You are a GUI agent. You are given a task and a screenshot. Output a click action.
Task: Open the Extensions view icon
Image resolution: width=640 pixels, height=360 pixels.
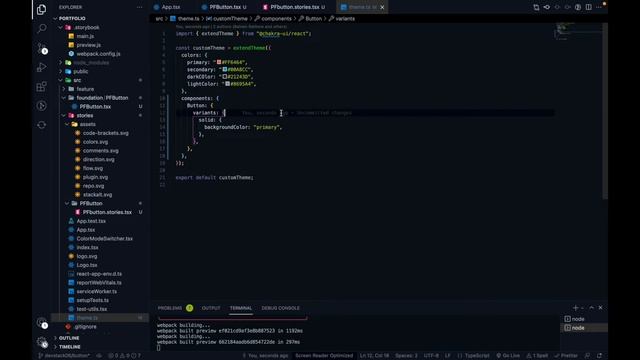coord(41,86)
